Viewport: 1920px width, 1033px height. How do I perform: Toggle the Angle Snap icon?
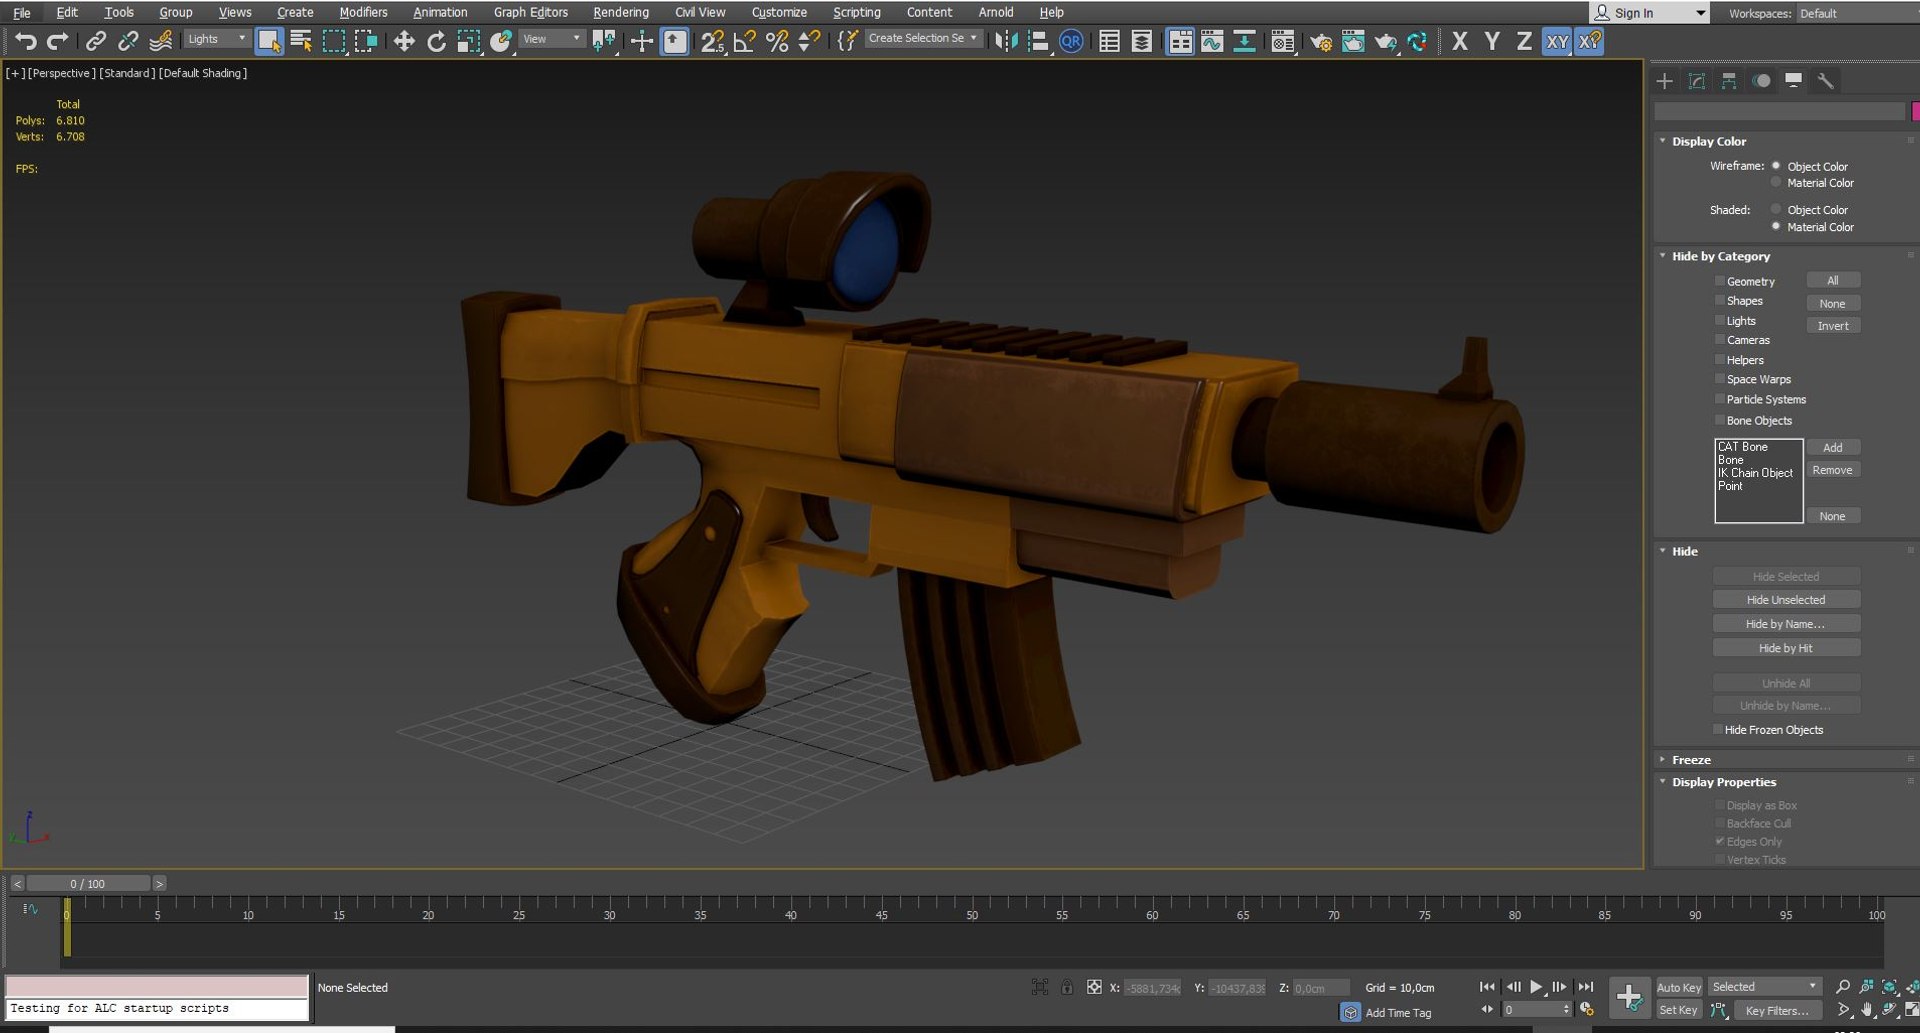(745, 41)
